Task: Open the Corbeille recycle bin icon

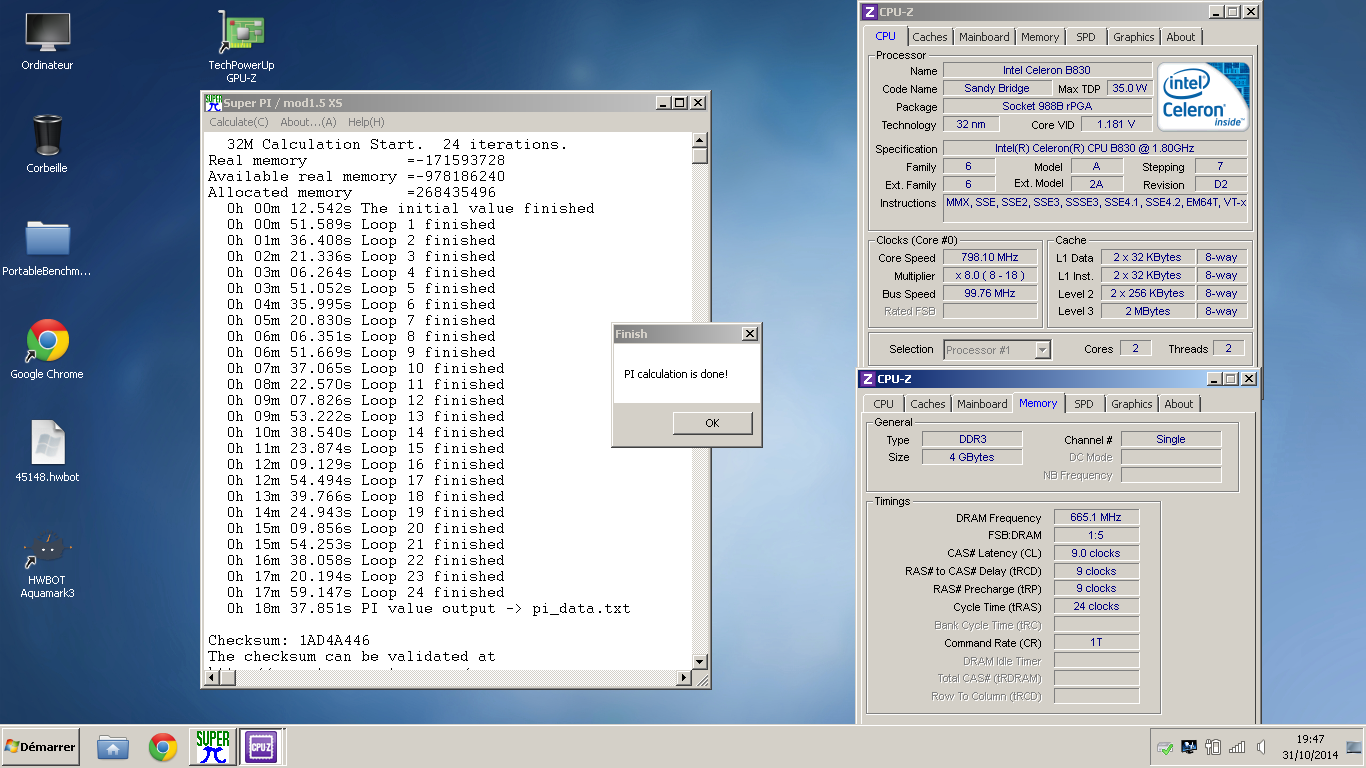Action: coord(47,144)
